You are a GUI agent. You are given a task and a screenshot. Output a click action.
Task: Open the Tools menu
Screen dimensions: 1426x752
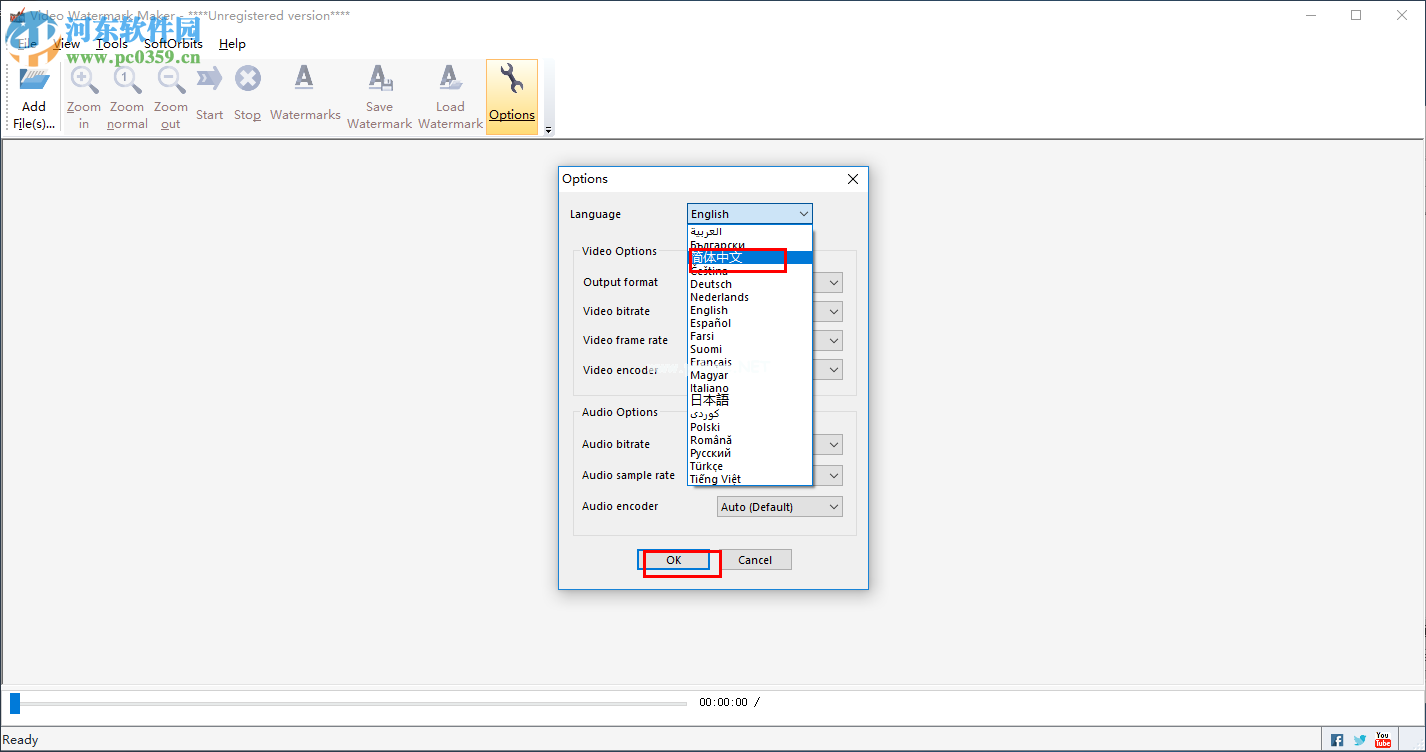pos(112,44)
